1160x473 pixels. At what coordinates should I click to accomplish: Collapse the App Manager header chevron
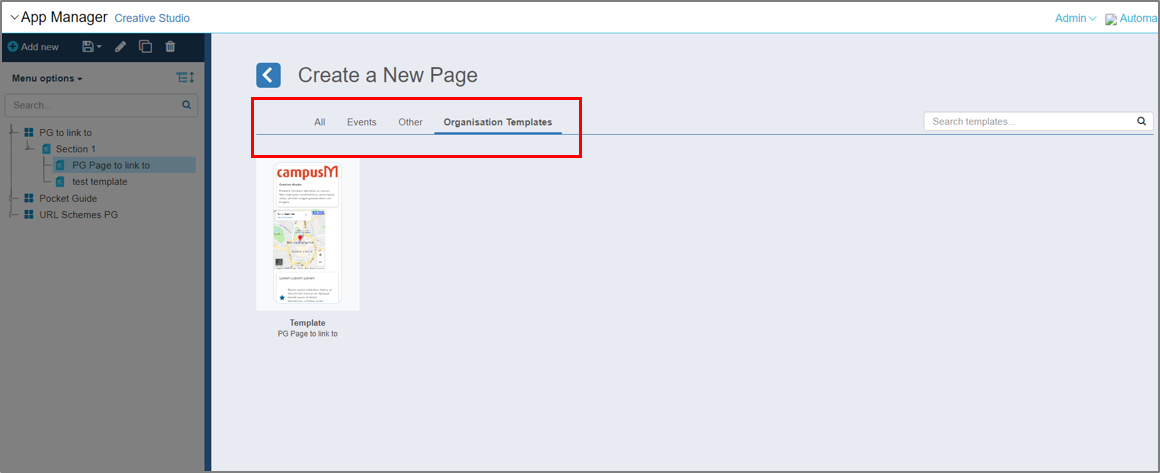point(15,17)
